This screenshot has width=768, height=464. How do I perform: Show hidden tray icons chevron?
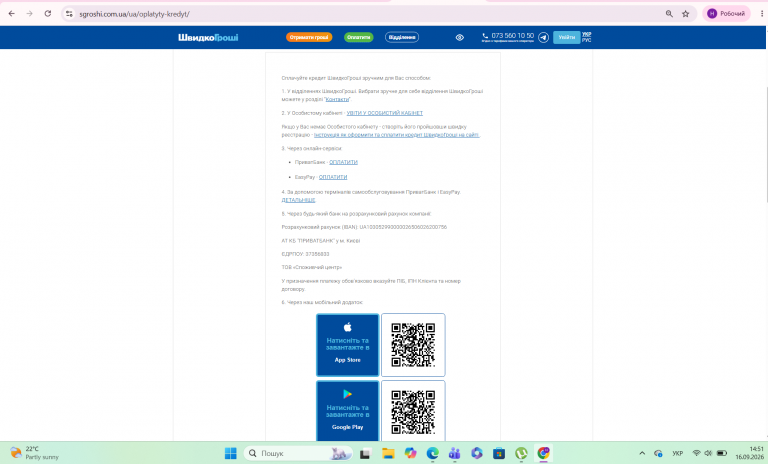point(642,453)
